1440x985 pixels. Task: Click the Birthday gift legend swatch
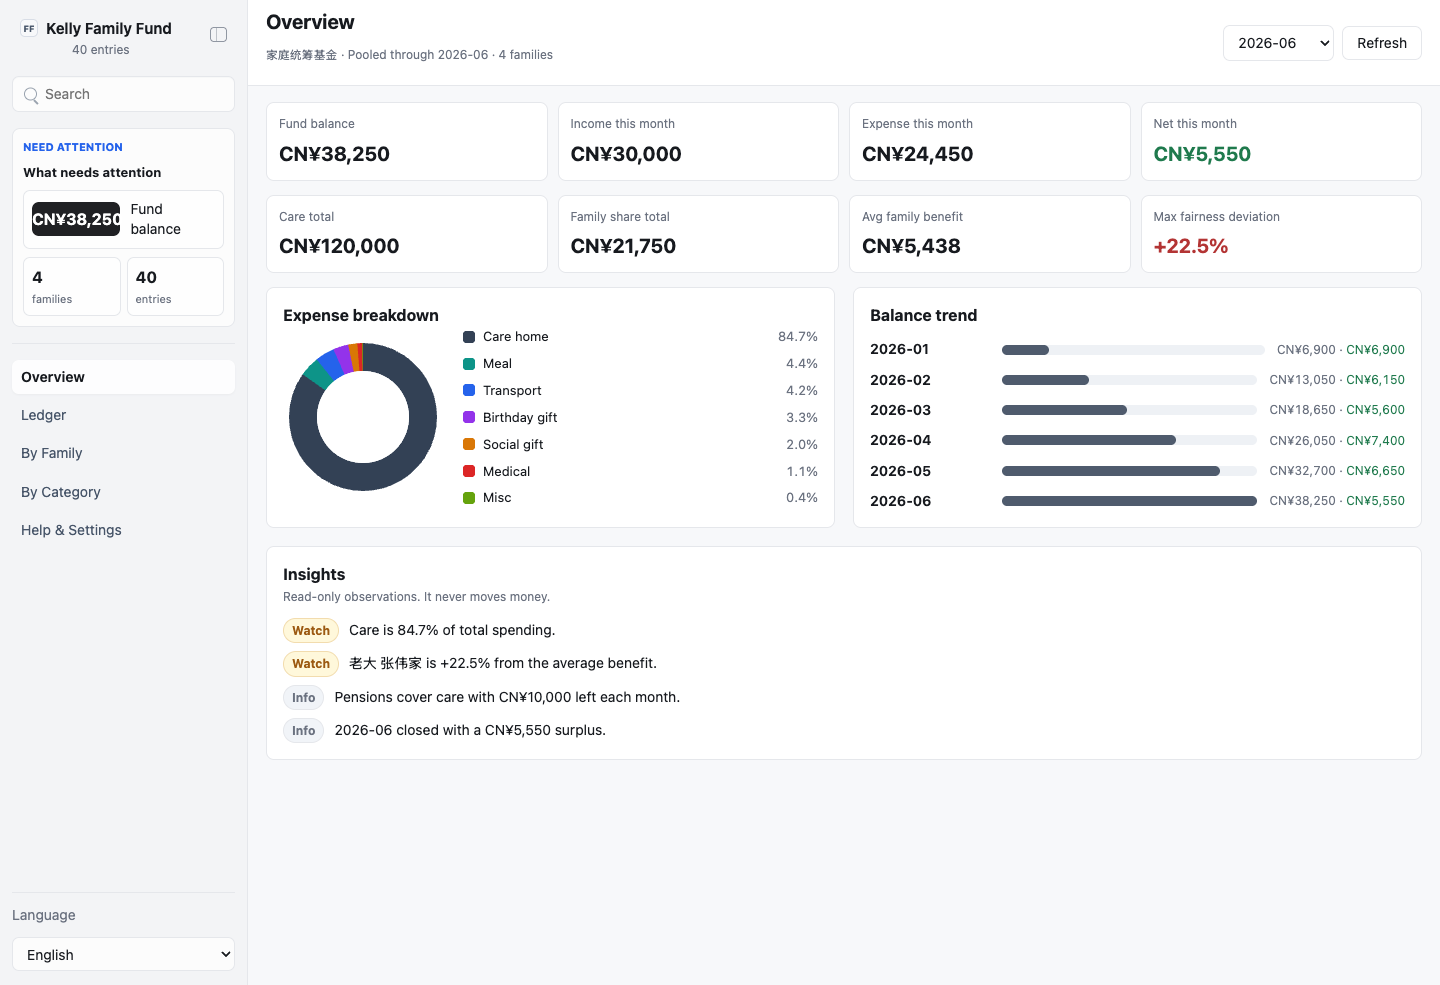[x=469, y=418]
